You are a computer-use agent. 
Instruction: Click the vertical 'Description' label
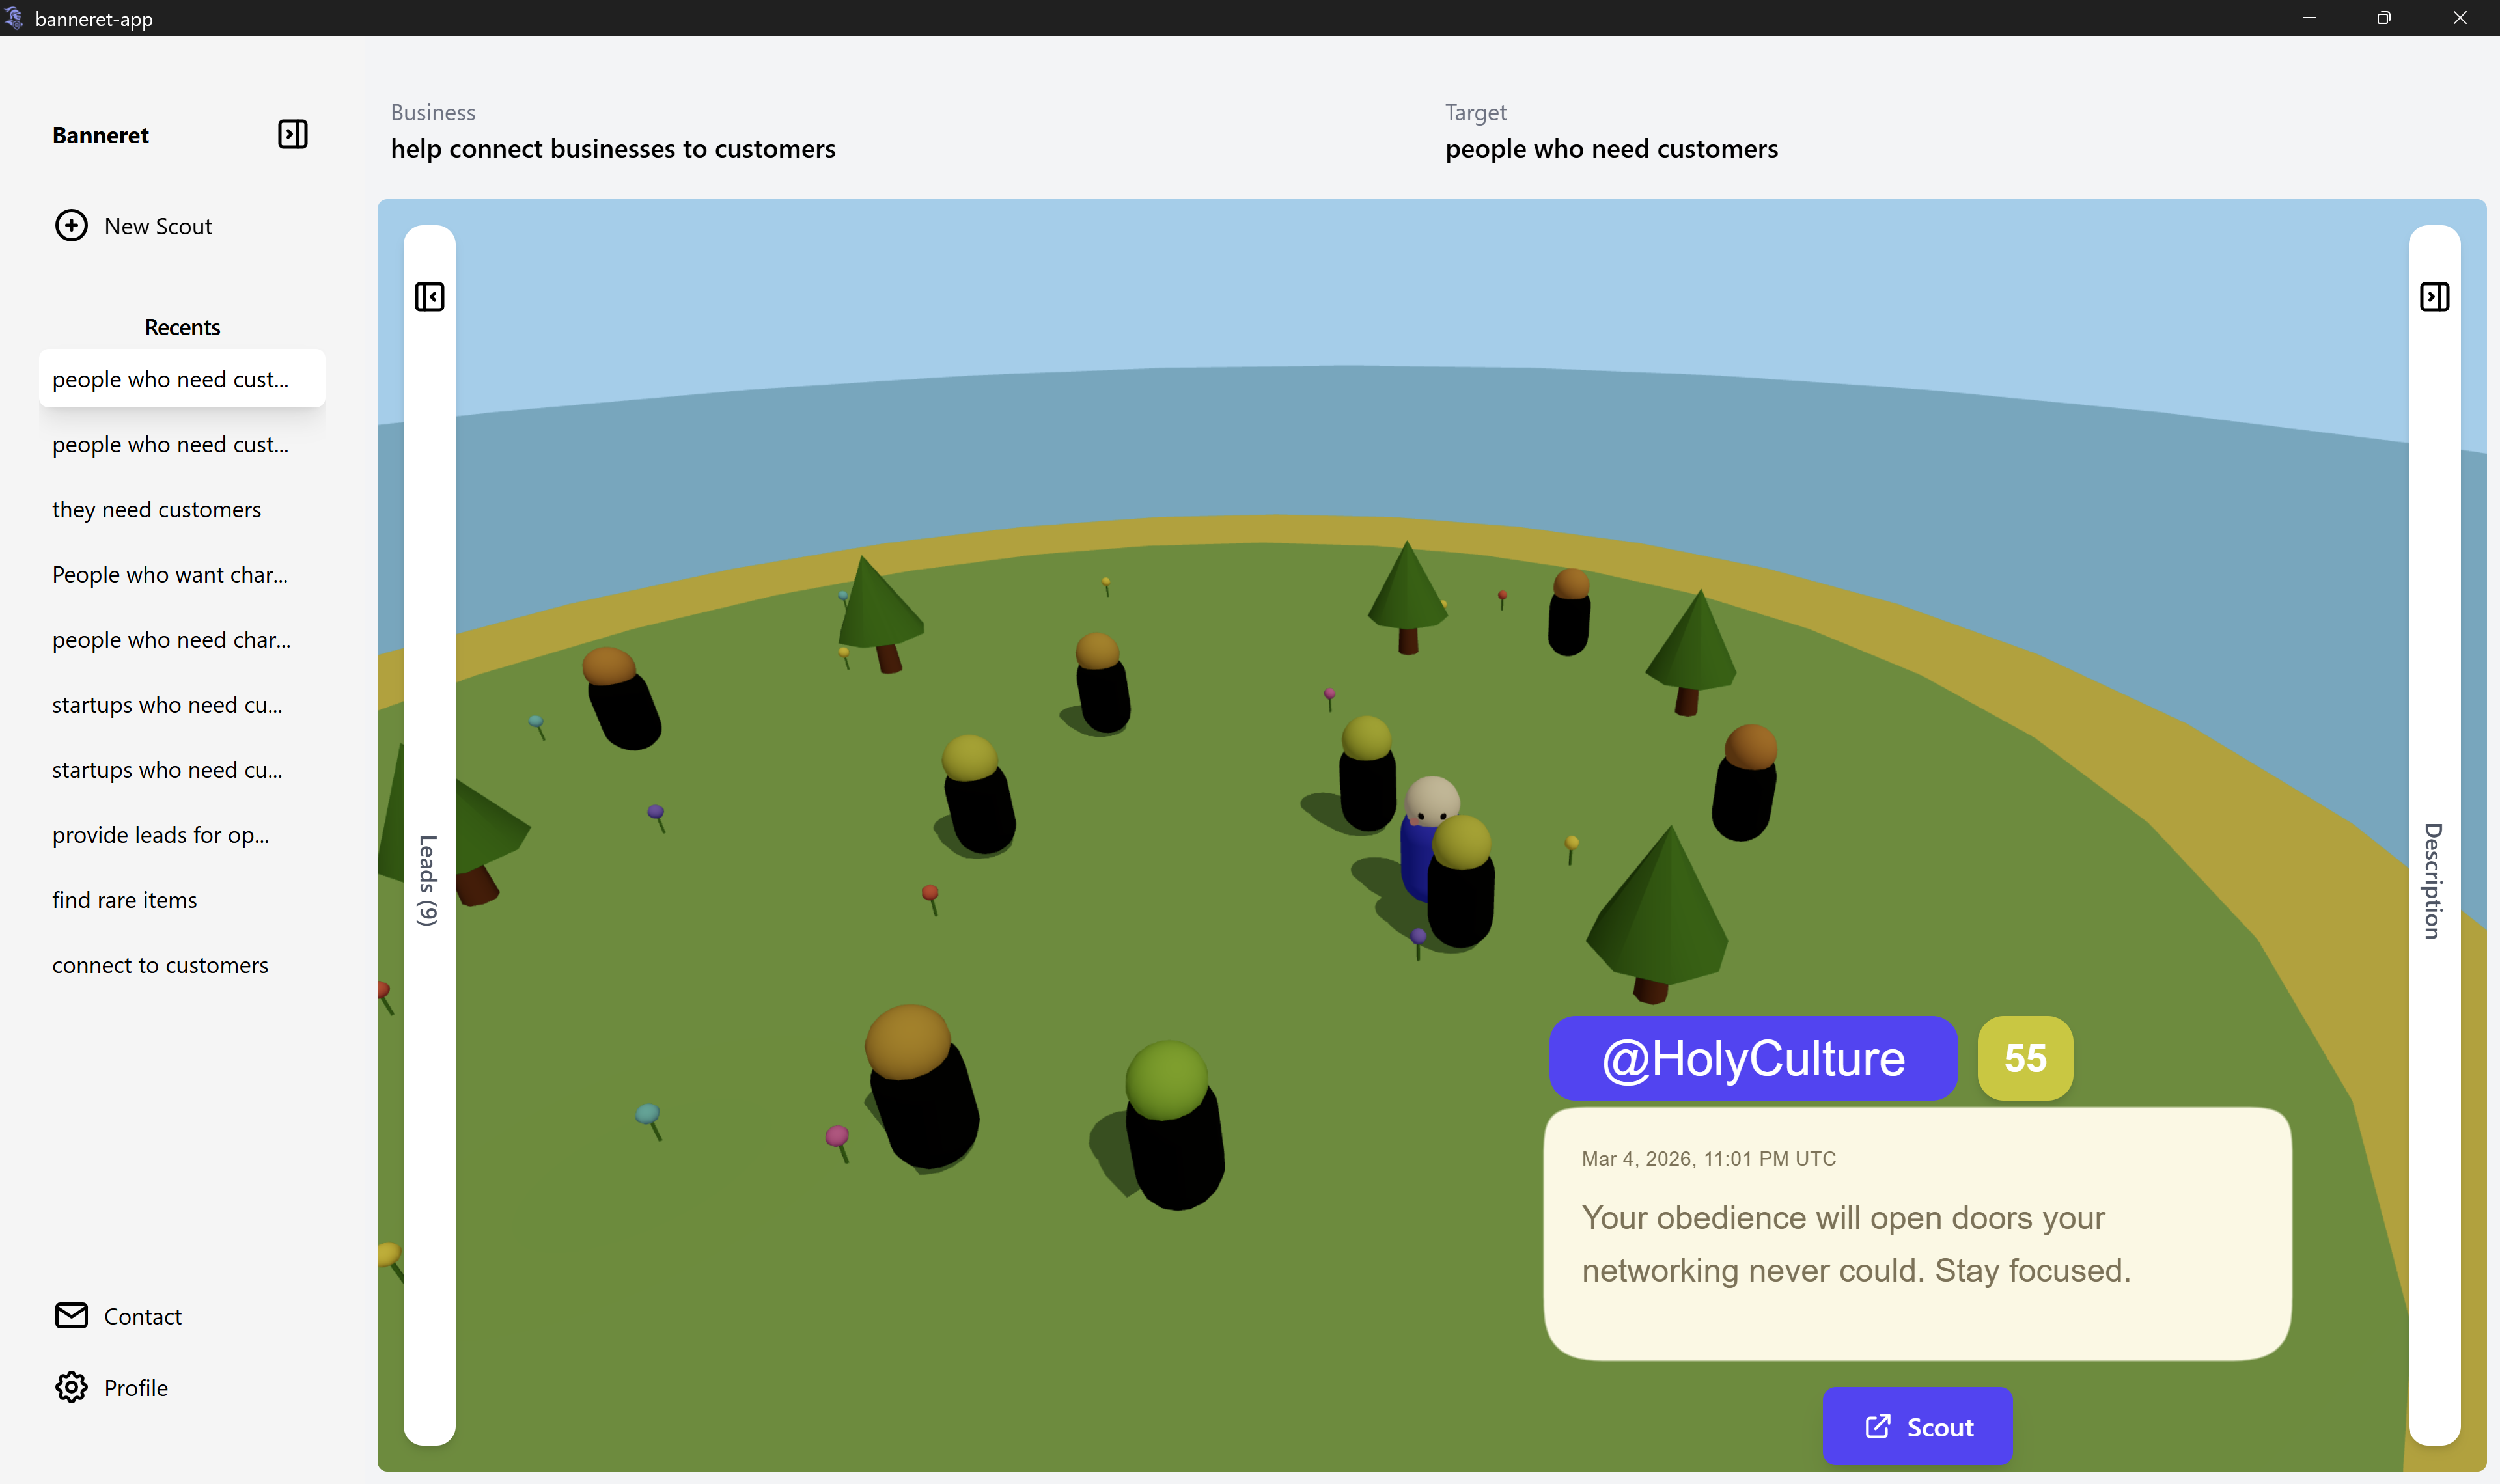click(2433, 880)
